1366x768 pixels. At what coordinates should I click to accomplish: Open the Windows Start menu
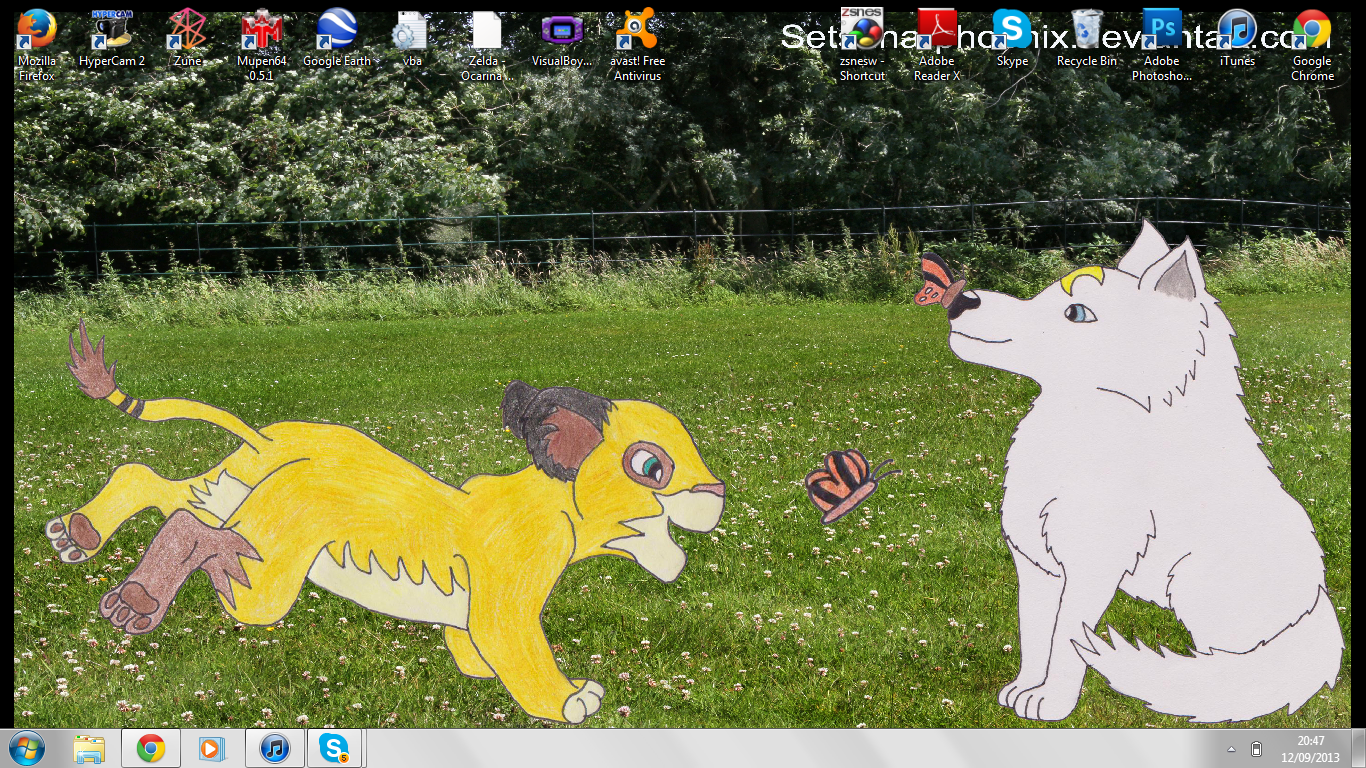tap(26, 748)
